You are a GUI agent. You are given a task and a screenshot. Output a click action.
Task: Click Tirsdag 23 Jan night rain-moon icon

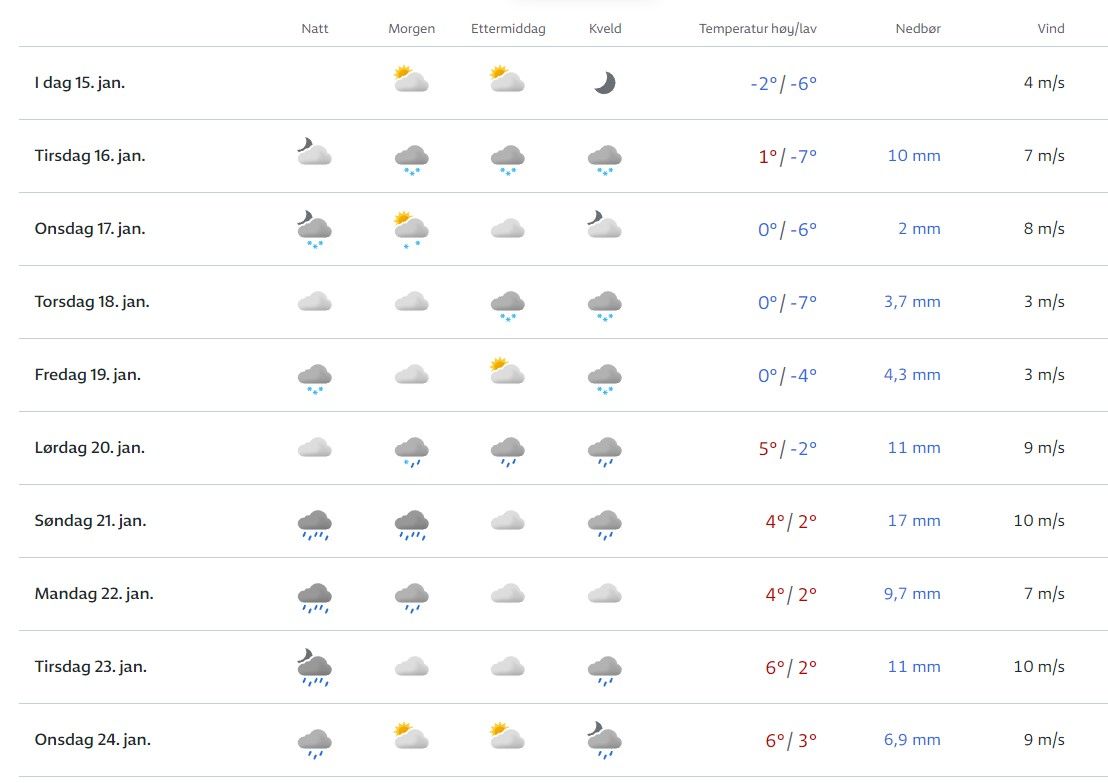click(314, 668)
